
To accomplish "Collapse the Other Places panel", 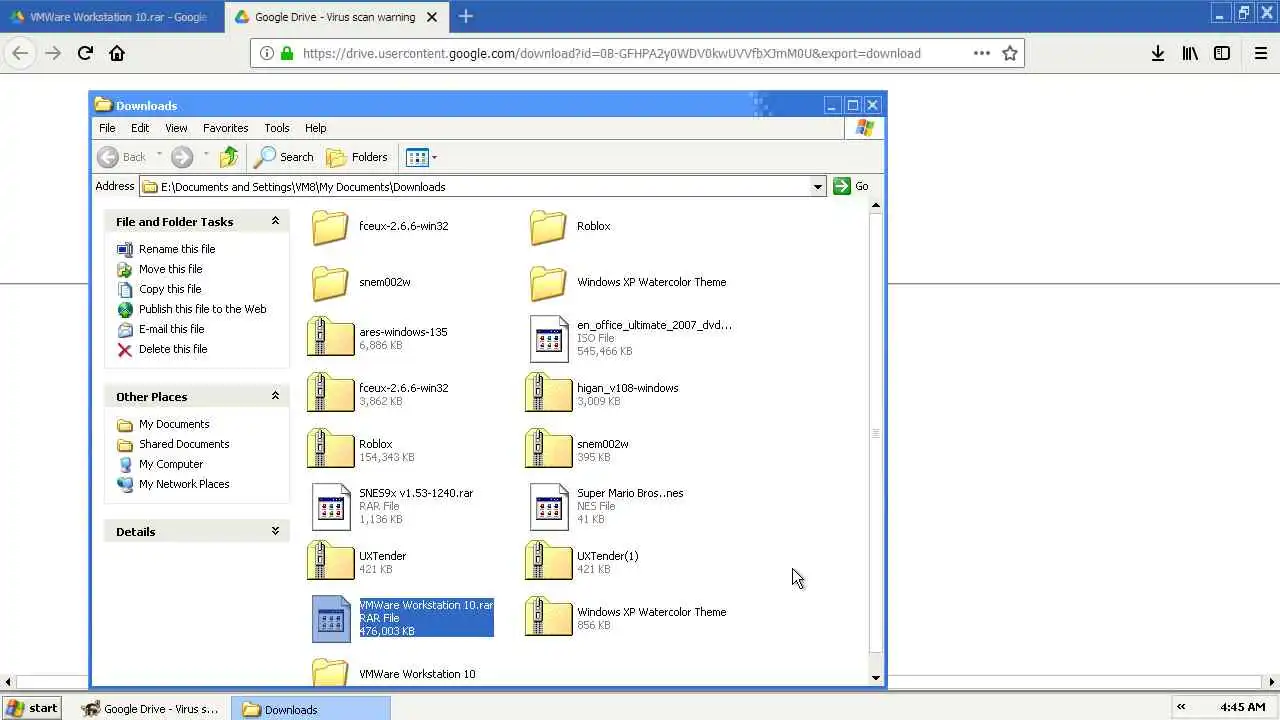I will [x=275, y=396].
